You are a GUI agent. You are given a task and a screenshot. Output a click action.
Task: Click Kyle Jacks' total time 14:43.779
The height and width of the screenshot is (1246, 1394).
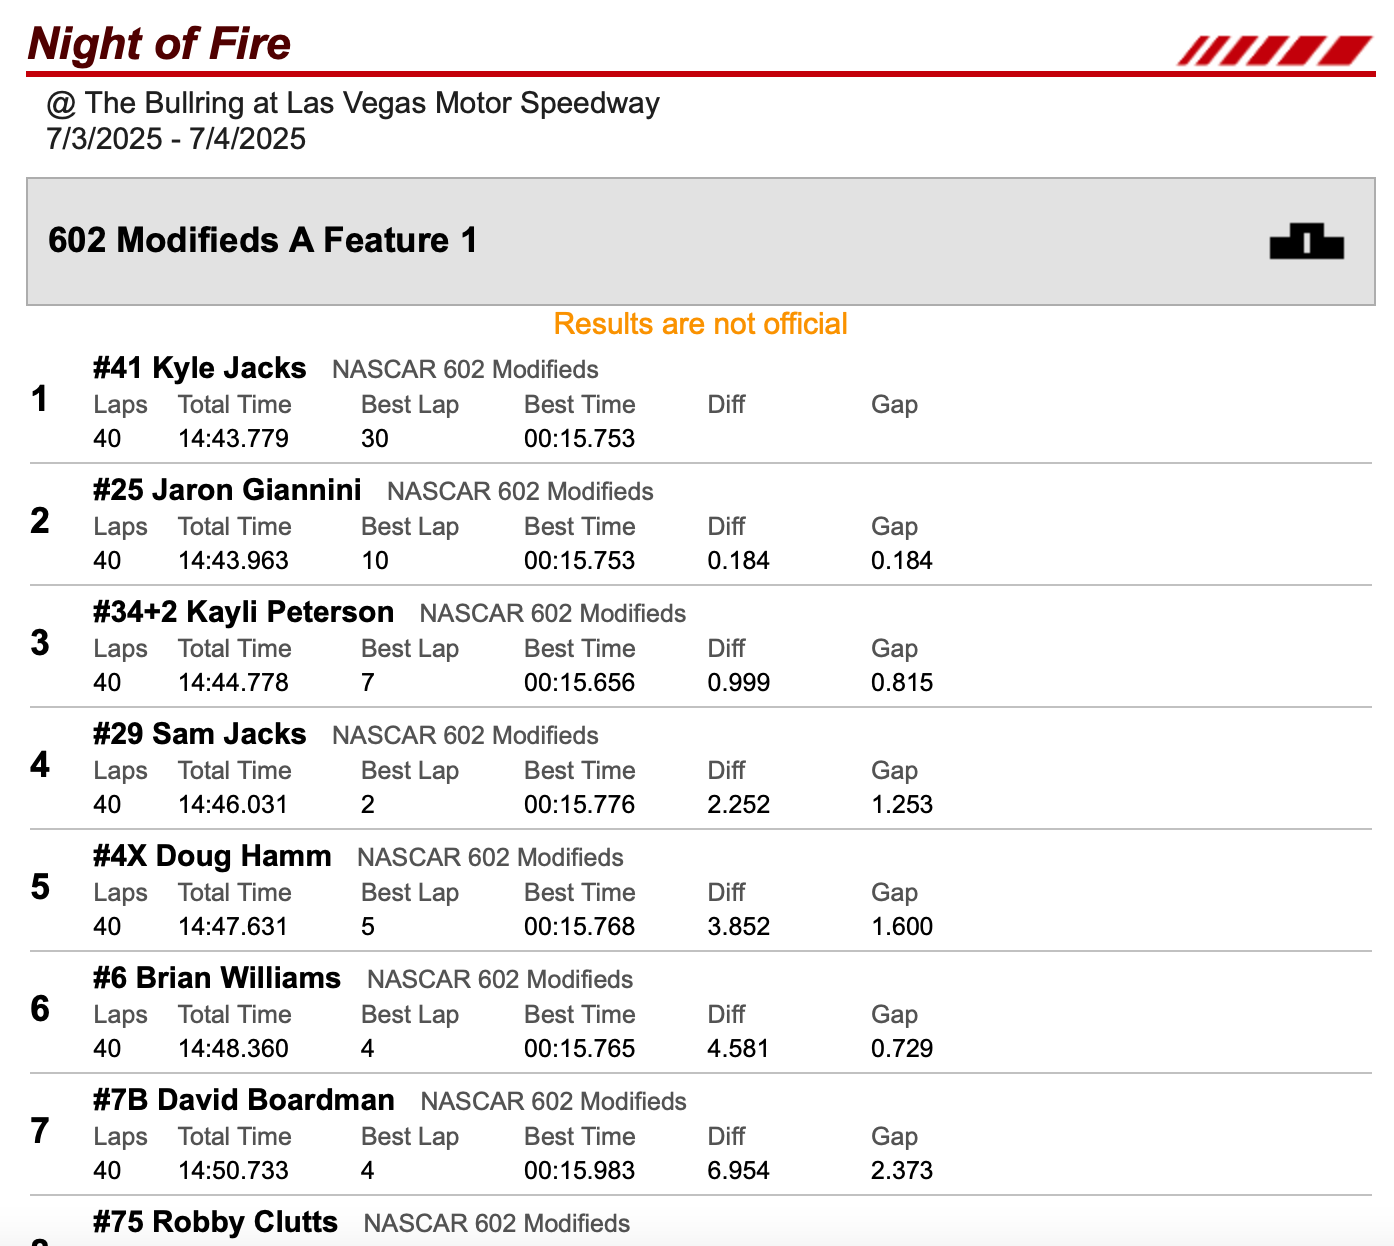point(233,438)
